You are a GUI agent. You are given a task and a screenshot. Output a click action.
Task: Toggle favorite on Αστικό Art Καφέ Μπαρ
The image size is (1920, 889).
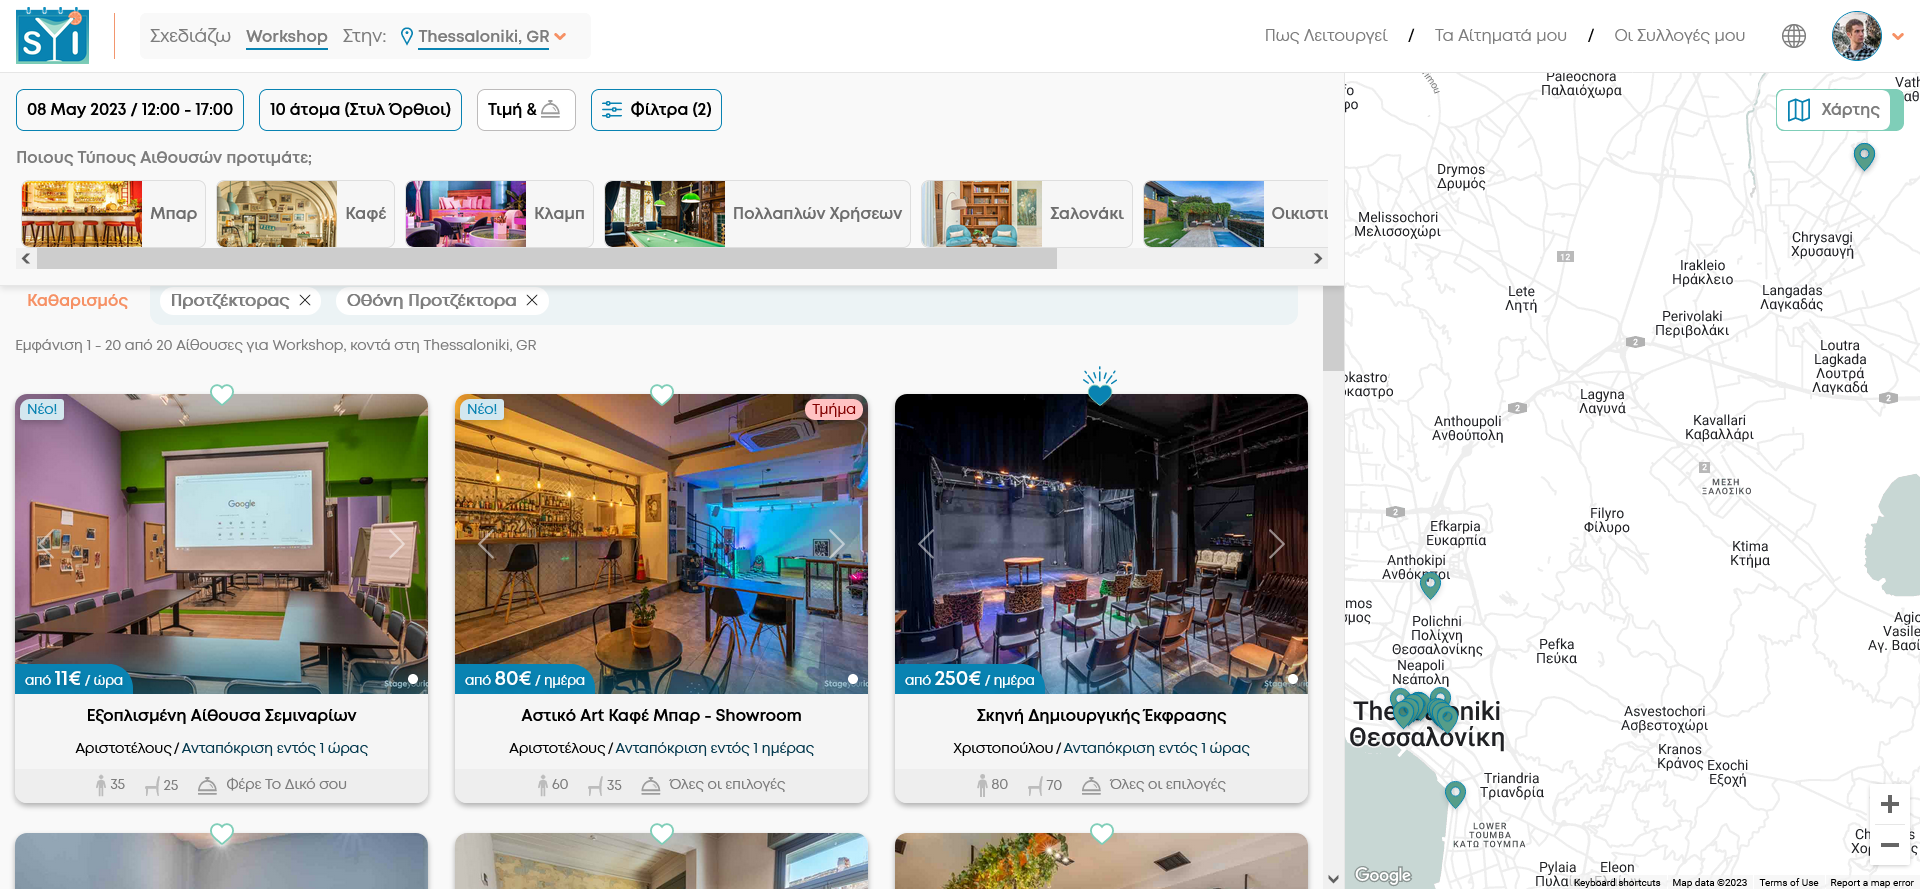point(662,395)
